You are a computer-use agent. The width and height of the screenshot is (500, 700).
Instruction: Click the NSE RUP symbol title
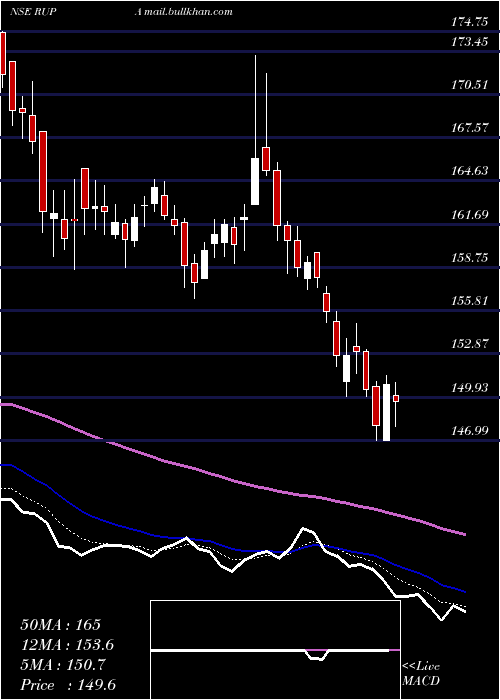coord(33,11)
